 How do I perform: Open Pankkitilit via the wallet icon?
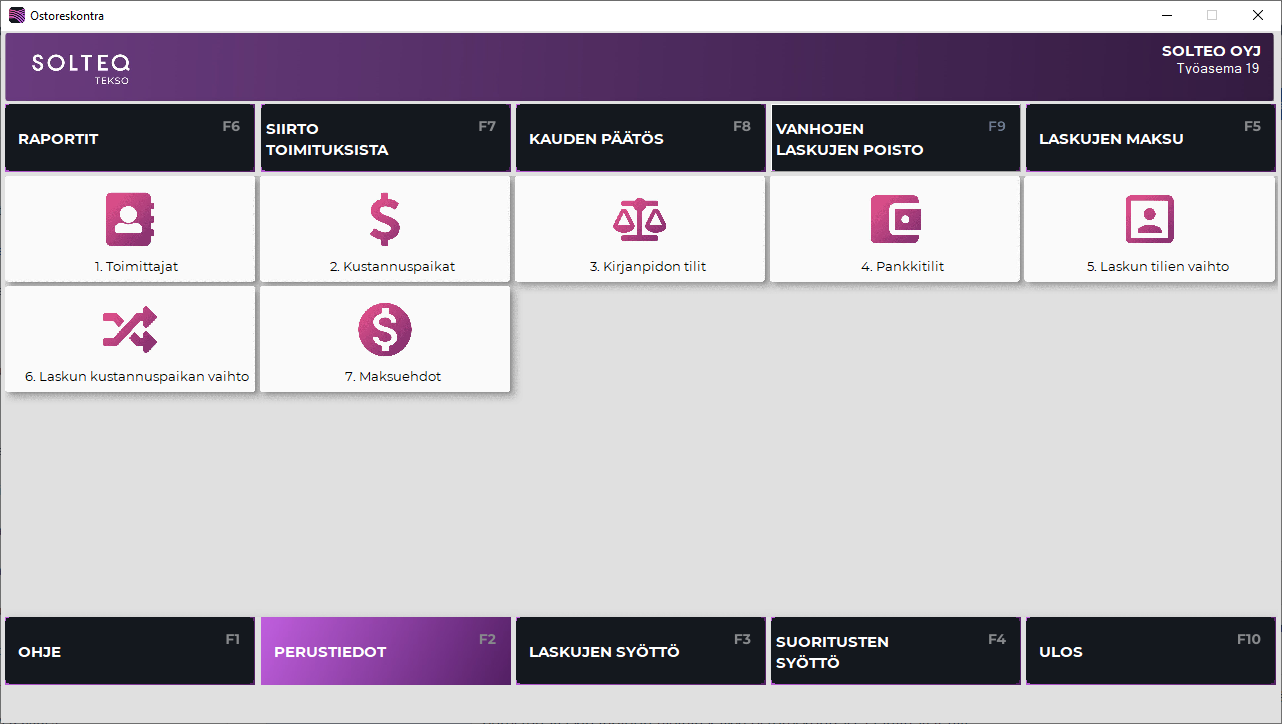coord(895,219)
